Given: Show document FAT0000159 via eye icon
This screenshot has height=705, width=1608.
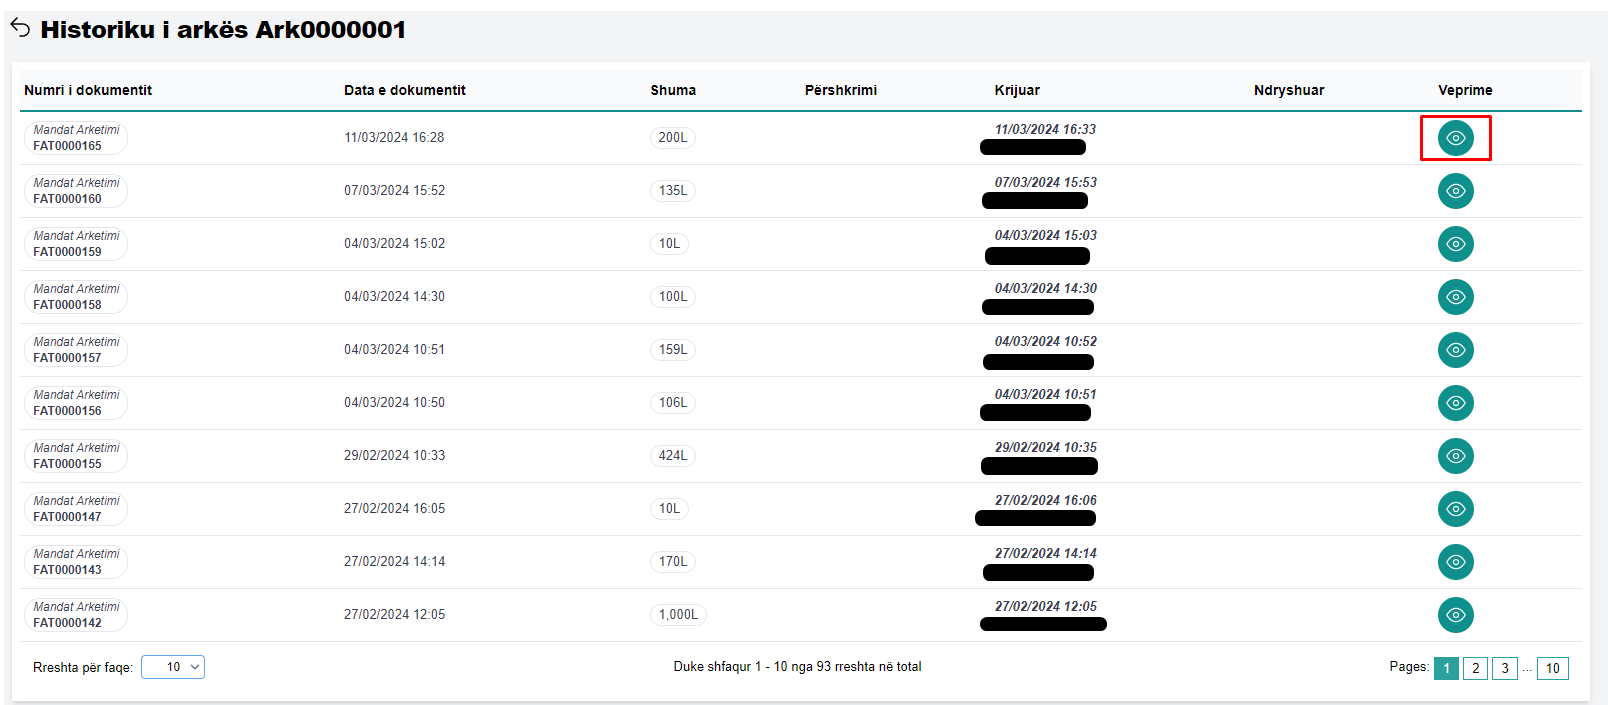Looking at the screenshot, I should 1455,244.
